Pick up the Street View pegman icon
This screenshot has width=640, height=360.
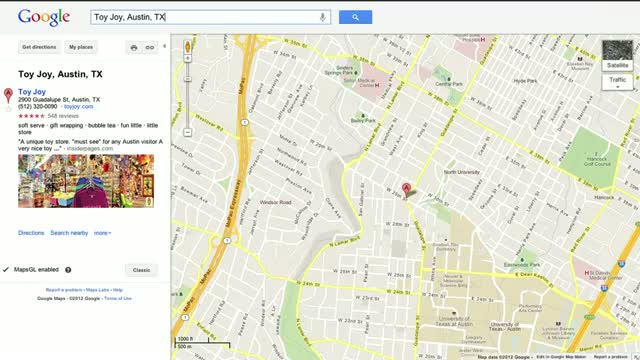click(188, 47)
